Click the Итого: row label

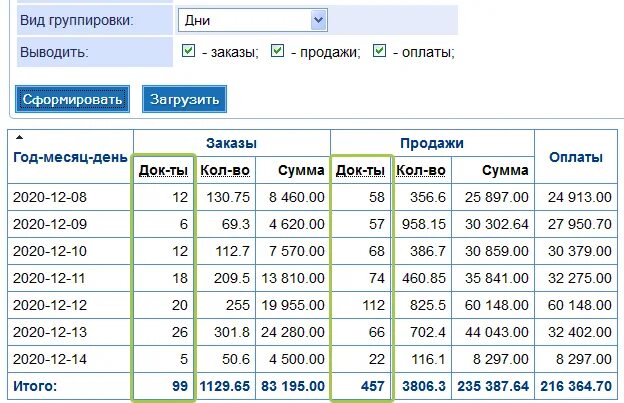tap(35, 386)
